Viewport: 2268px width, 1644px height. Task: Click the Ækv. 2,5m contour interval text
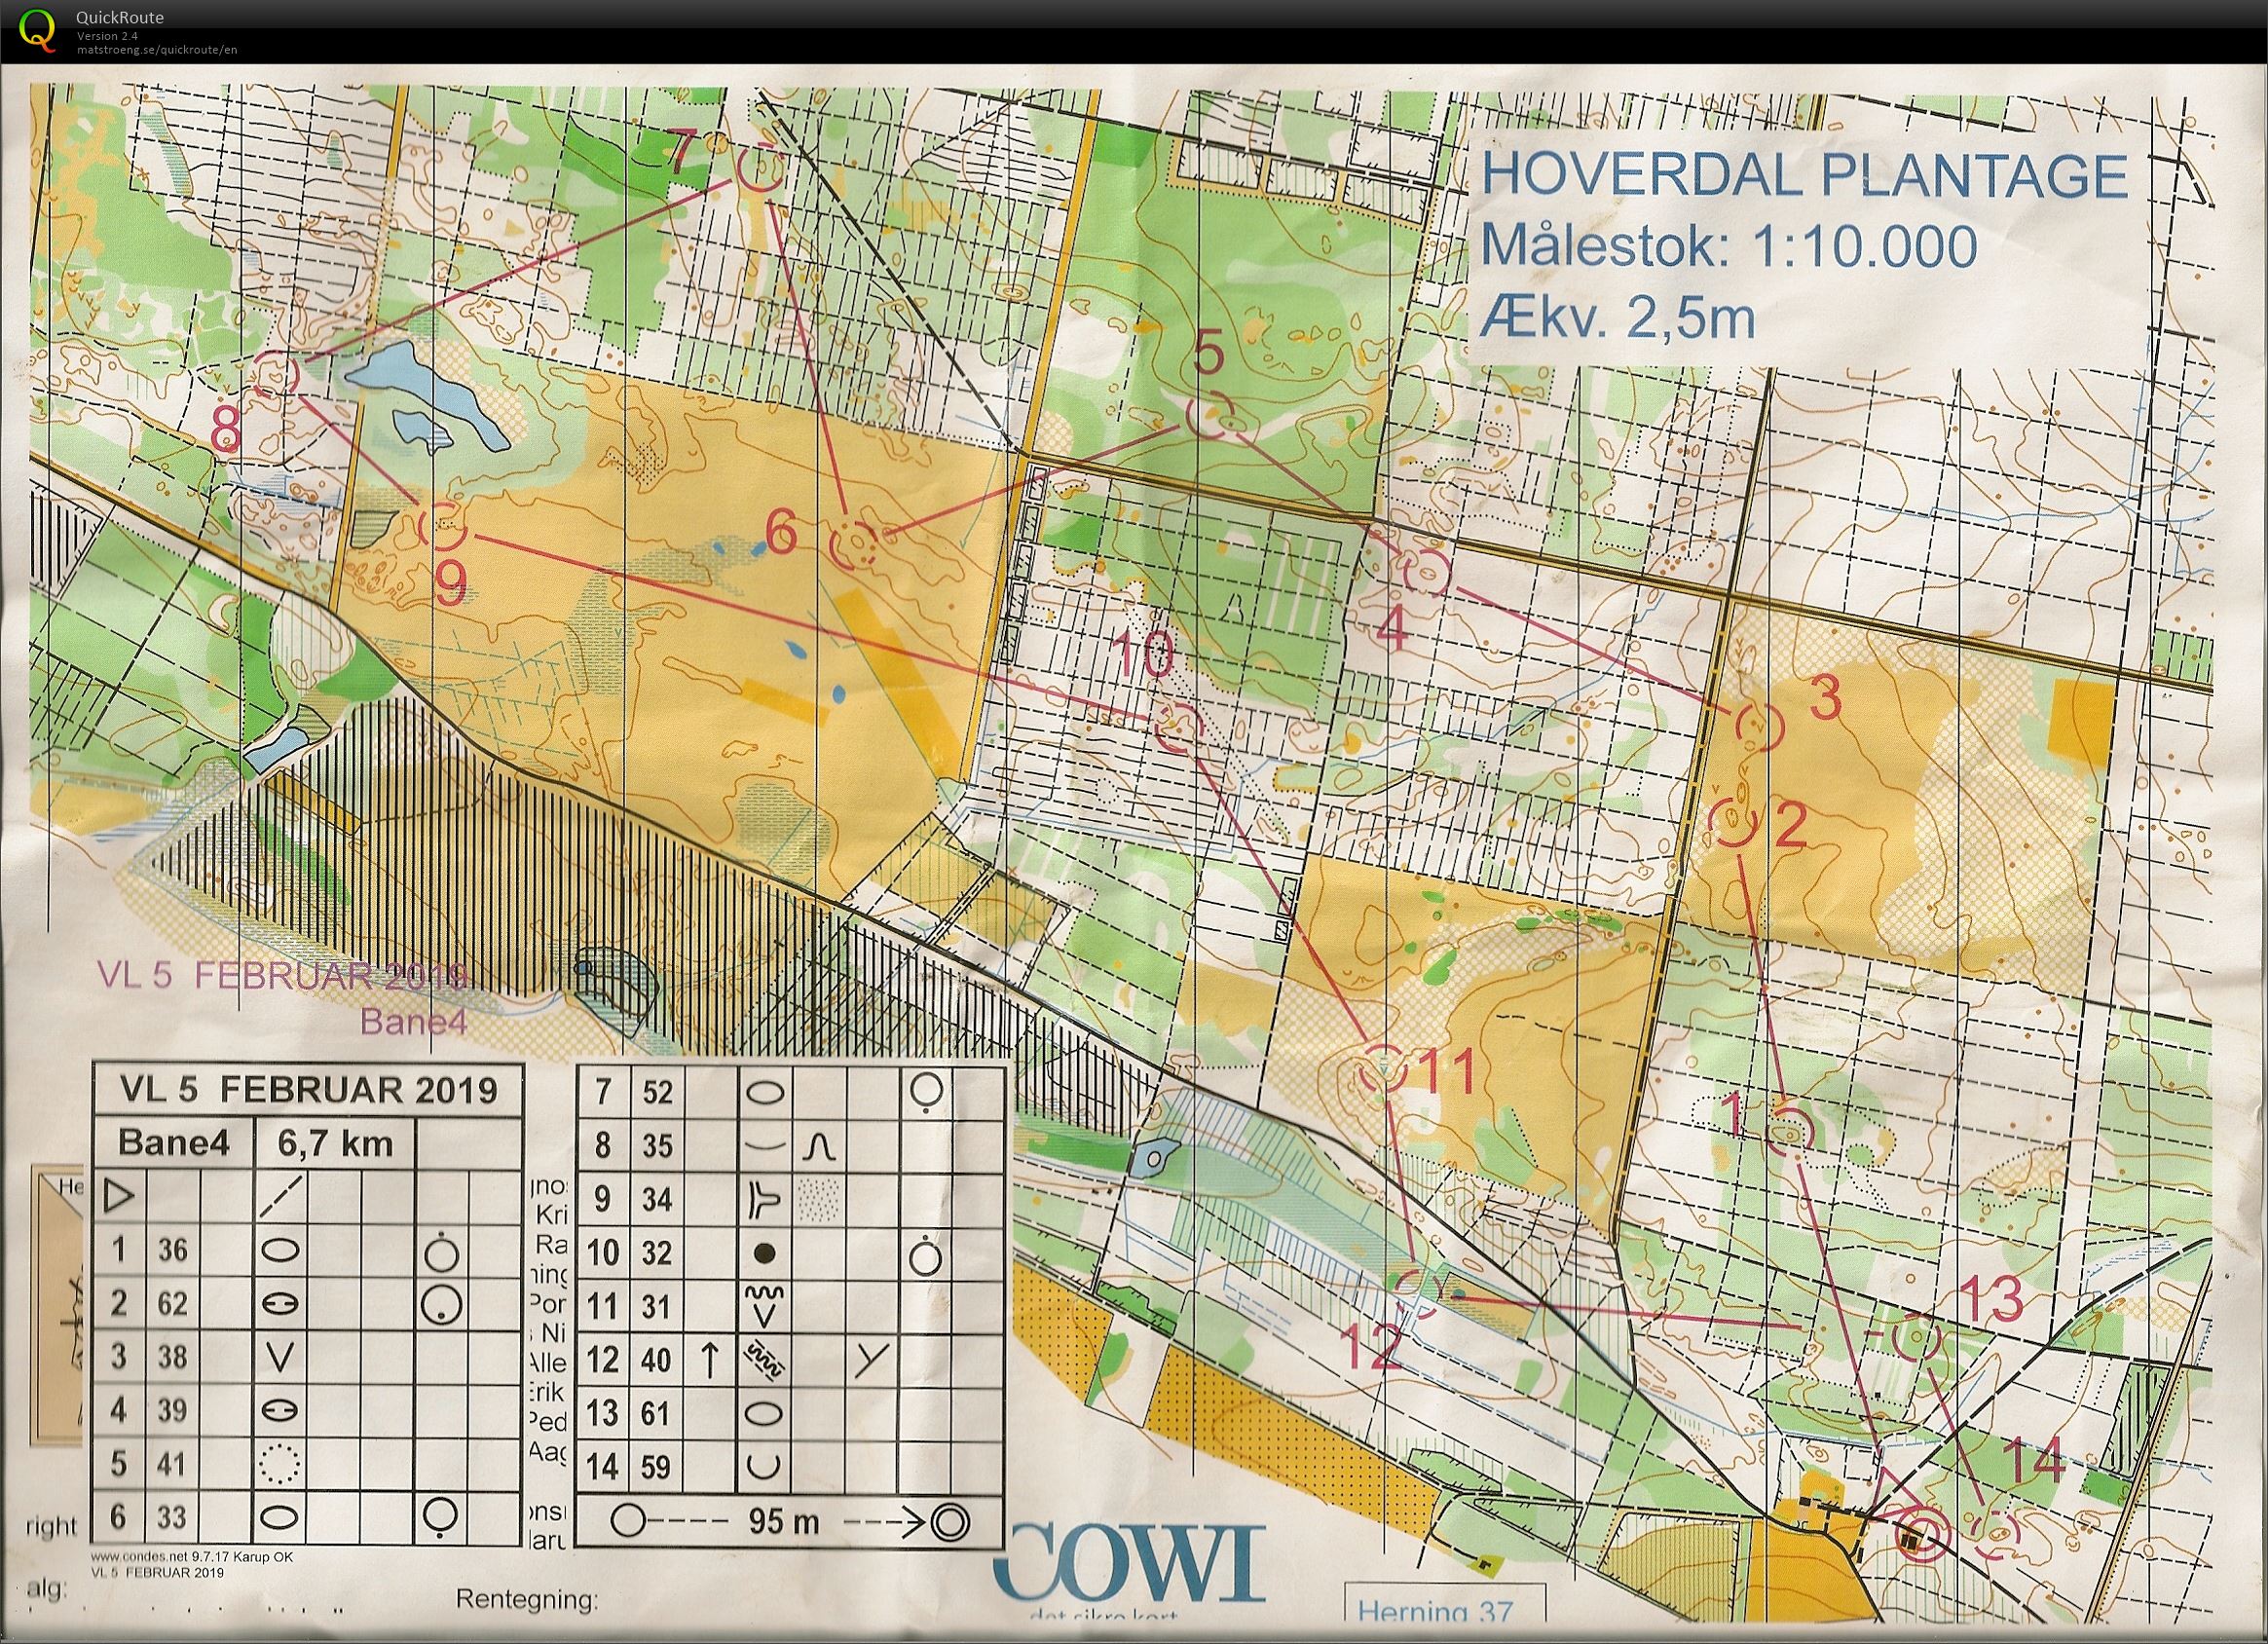click(x=1618, y=317)
